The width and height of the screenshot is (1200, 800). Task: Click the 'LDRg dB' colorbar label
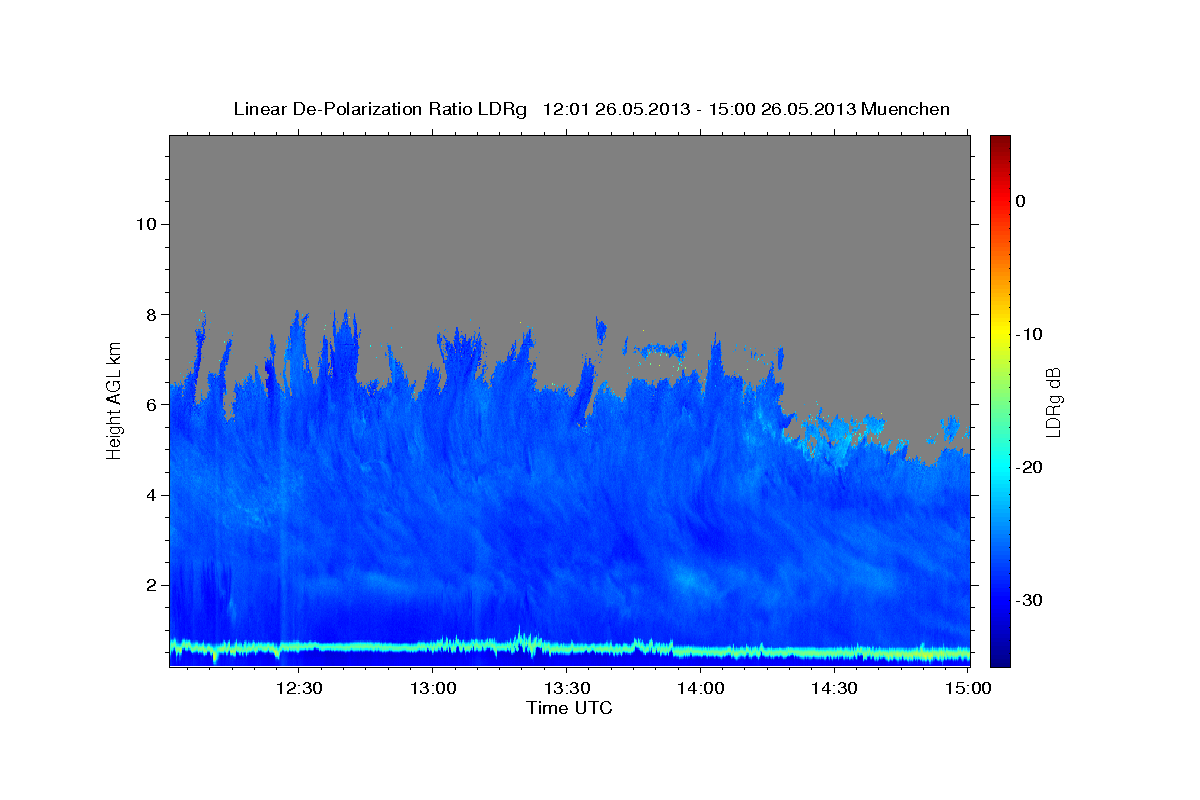1052,402
